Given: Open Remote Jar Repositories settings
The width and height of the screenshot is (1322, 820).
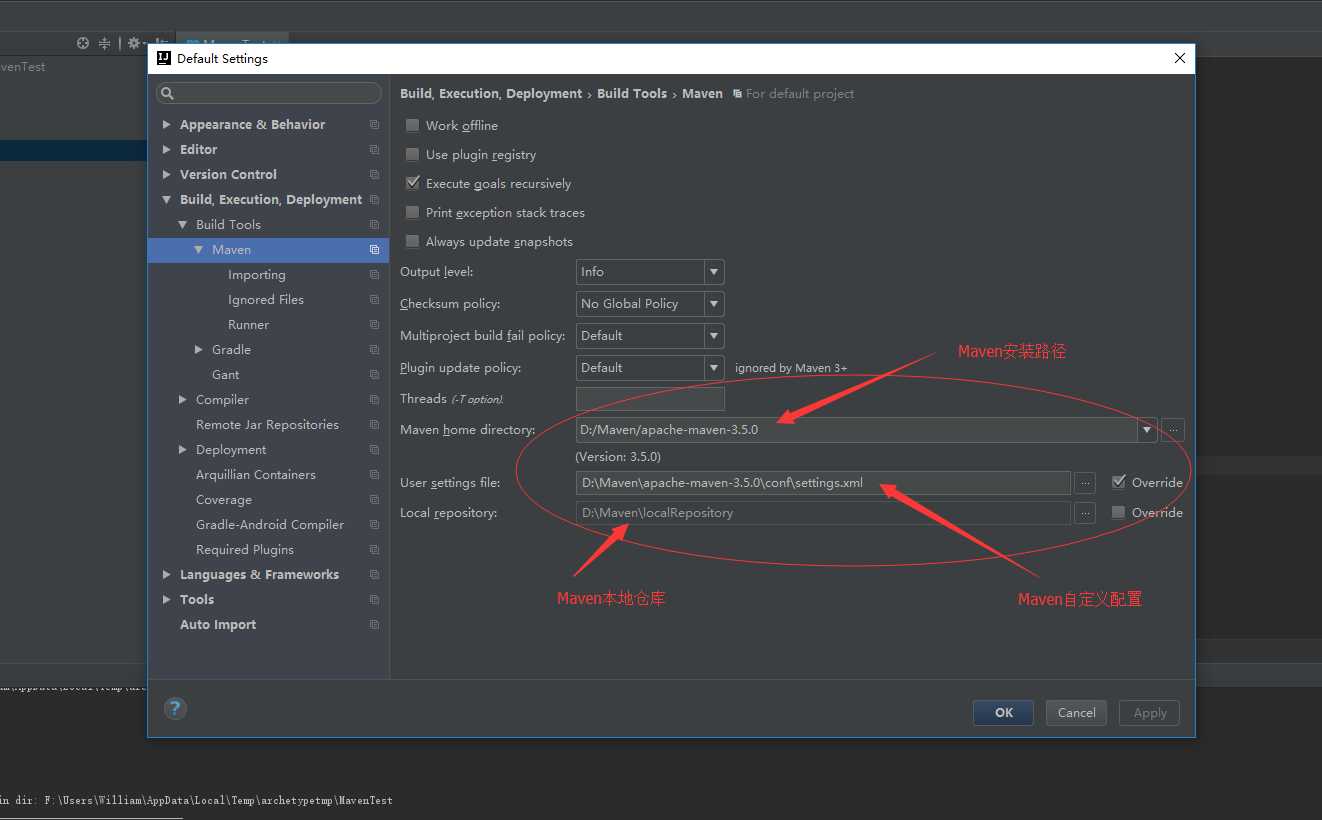Looking at the screenshot, I should tap(267, 425).
